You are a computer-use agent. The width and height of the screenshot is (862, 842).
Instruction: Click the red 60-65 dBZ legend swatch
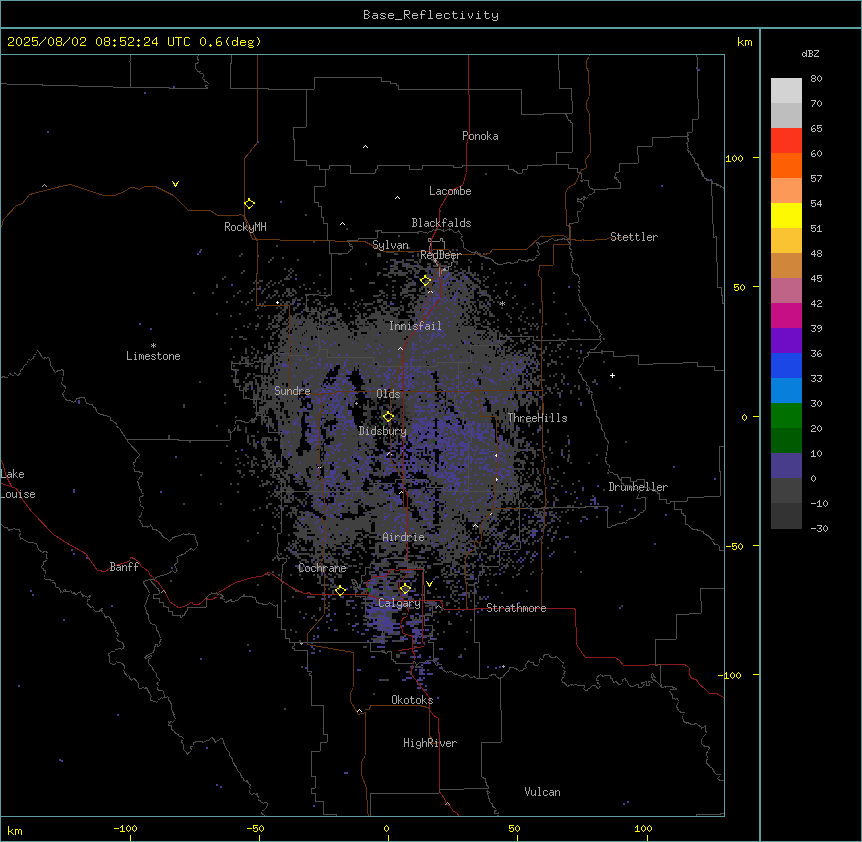[x=786, y=141]
